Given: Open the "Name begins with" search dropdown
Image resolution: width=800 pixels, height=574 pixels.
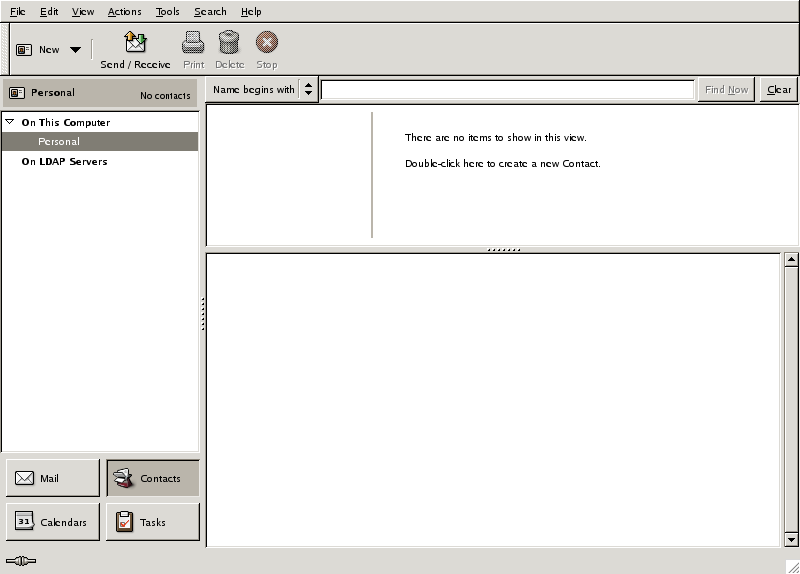Looking at the screenshot, I should (263, 90).
